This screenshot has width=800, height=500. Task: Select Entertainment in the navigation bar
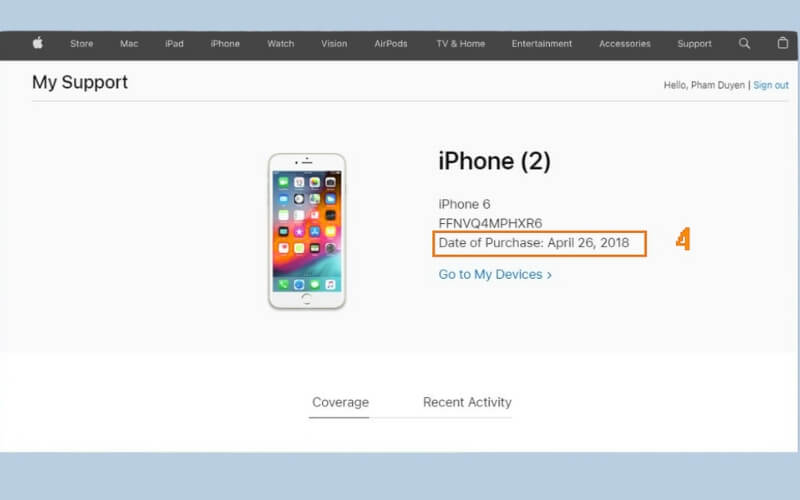(x=542, y=44)
